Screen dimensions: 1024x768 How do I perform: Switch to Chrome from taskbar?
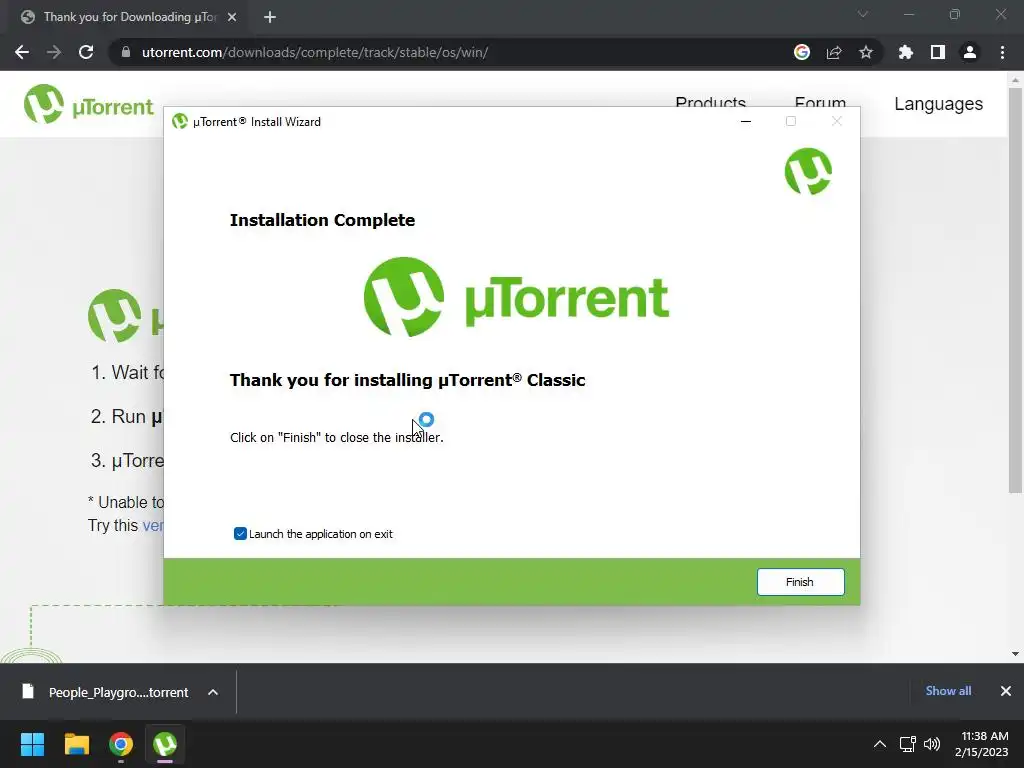tap(121, 744)
